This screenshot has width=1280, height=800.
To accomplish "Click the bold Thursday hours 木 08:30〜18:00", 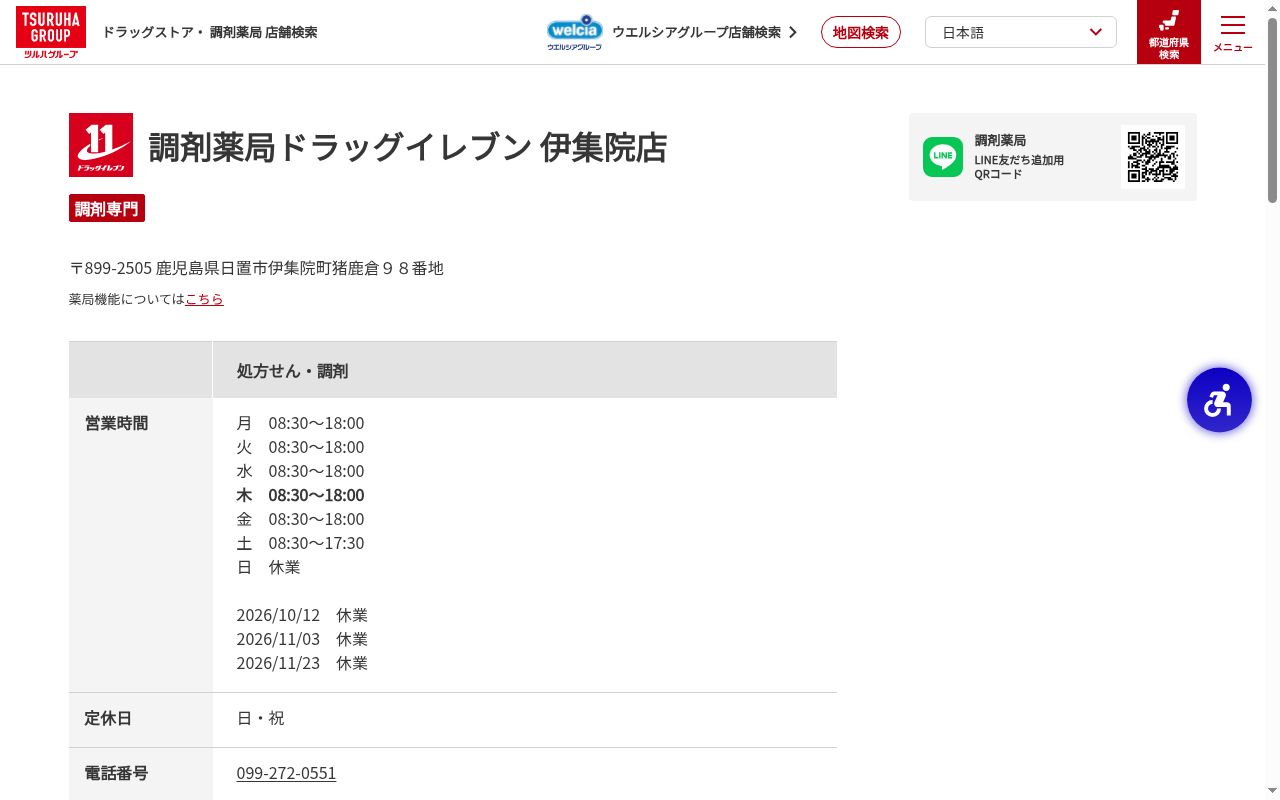I will pos(300,495).
